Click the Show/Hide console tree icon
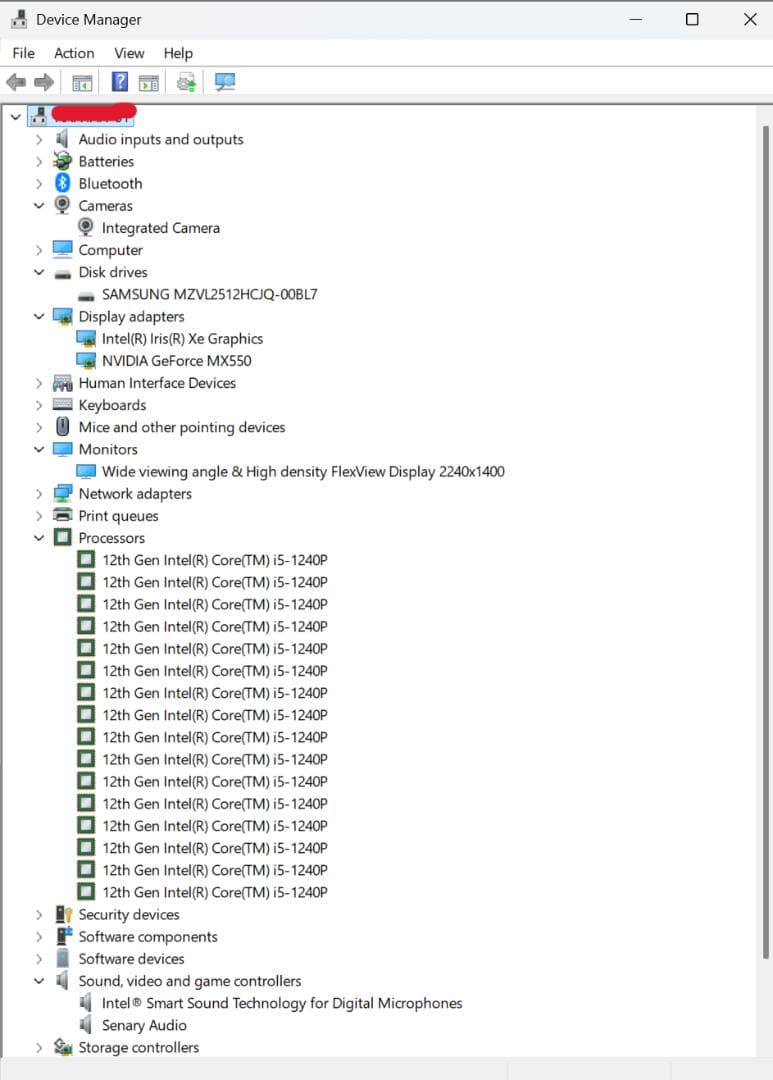This screenshot has width=773, height=1080. pos(82,83)
